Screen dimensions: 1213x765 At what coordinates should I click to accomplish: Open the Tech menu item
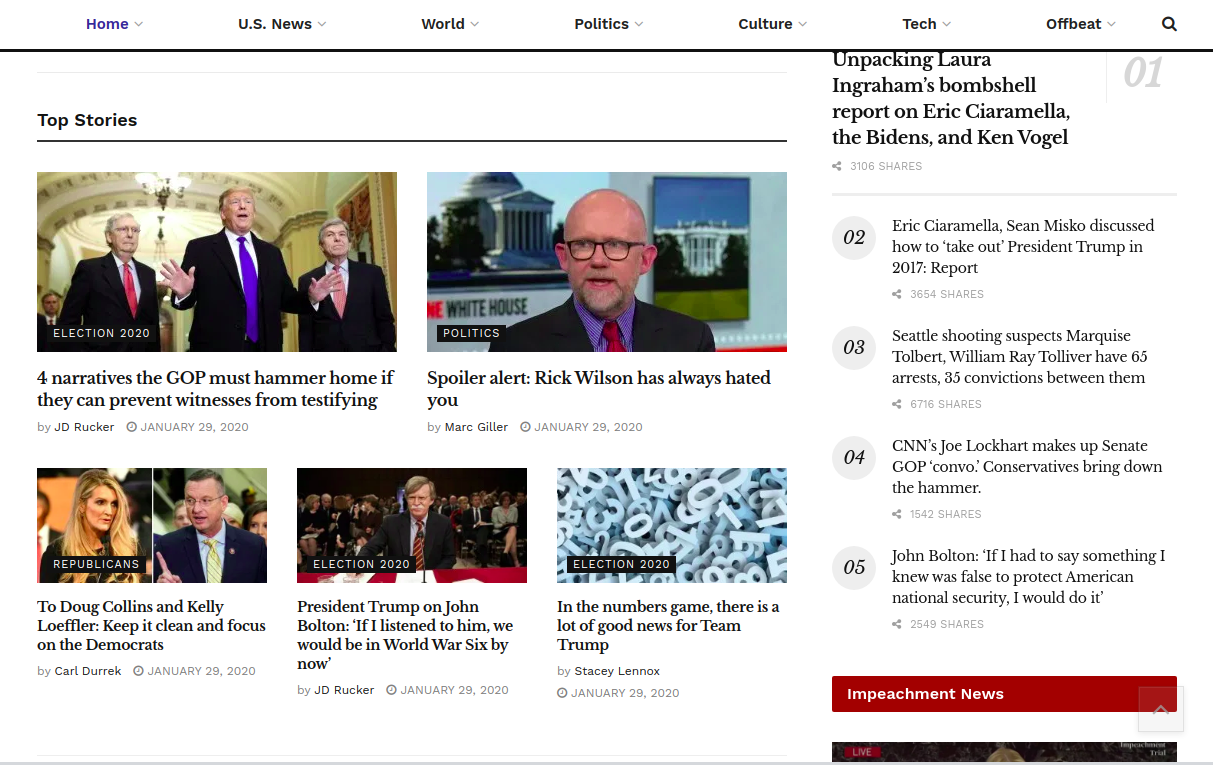point(926,24)
